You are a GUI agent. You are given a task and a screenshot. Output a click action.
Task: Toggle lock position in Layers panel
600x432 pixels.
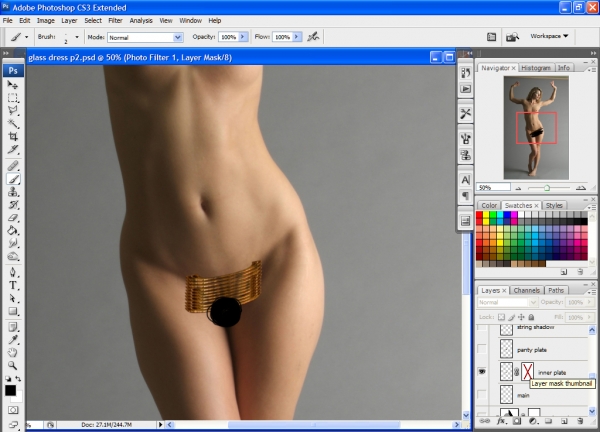click(x=521, y=317)
